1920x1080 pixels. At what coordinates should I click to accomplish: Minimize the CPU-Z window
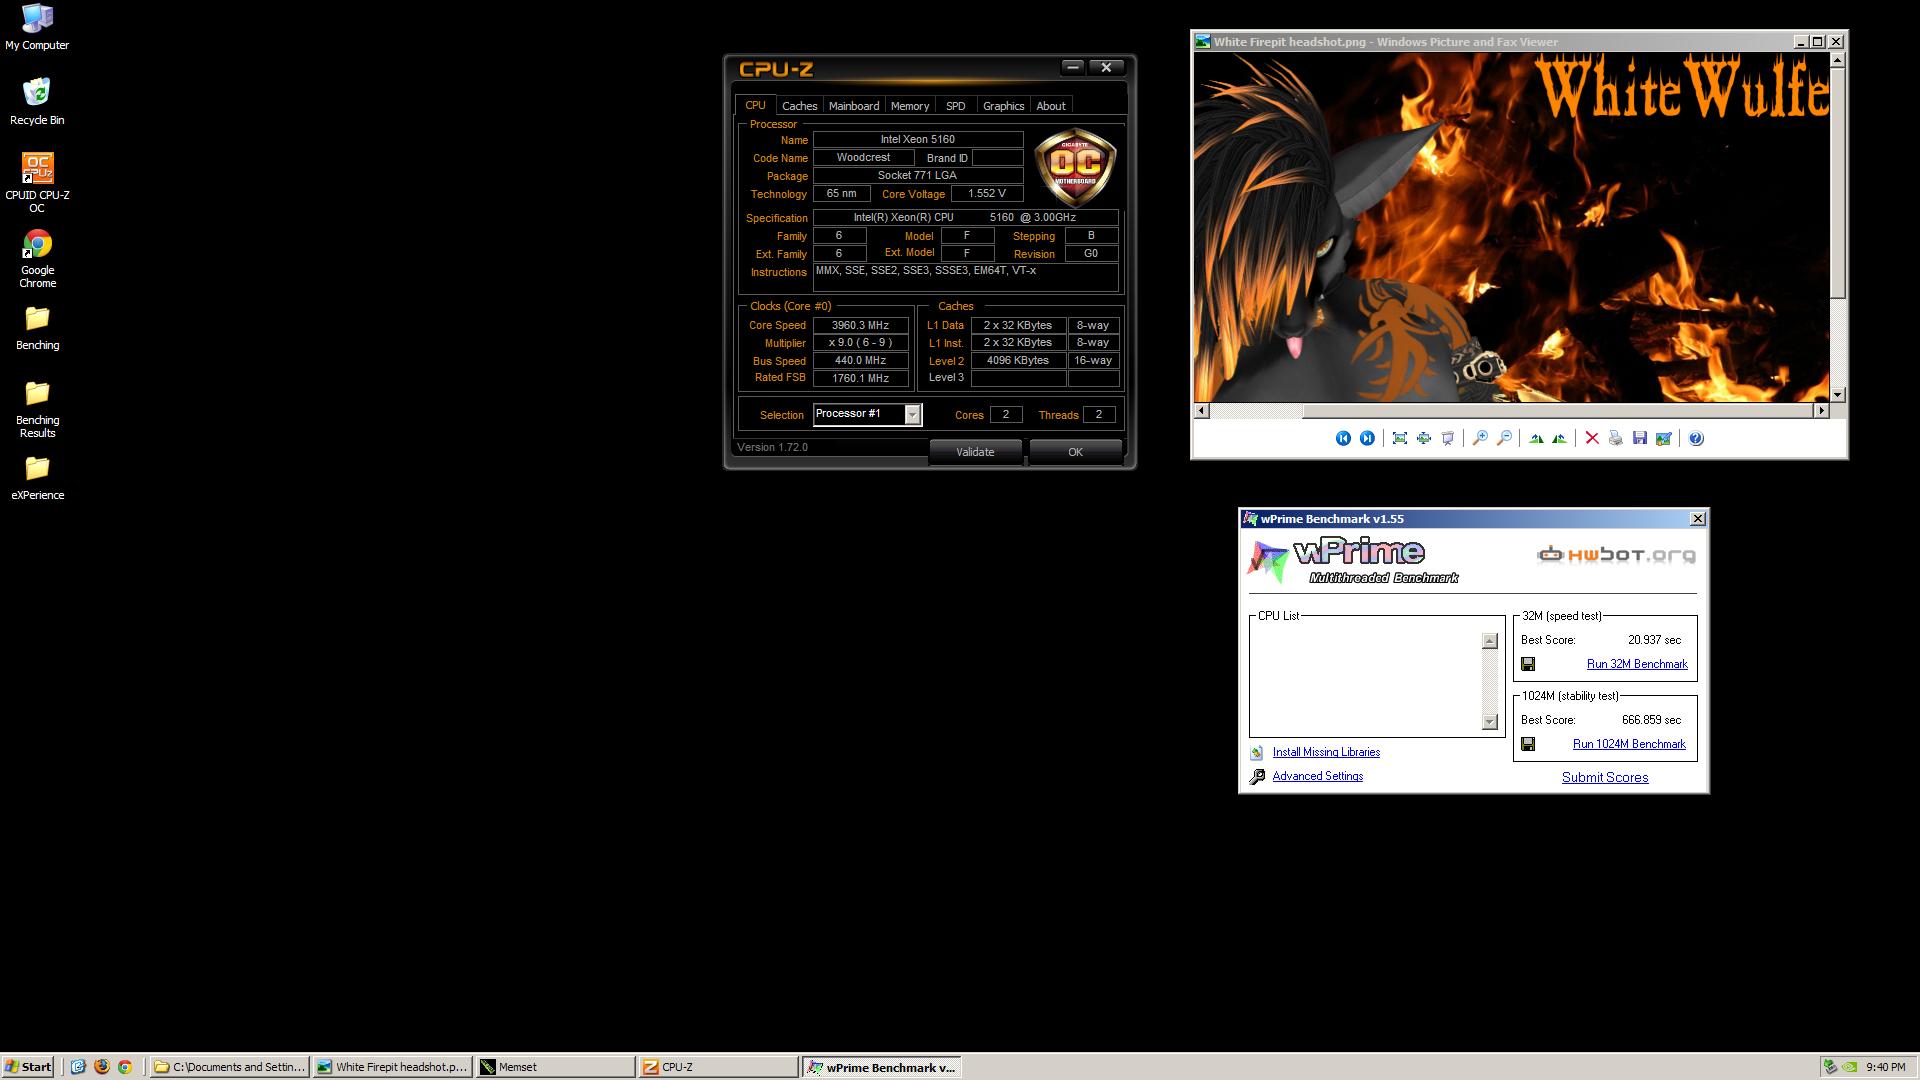(x=1073, y=67)
